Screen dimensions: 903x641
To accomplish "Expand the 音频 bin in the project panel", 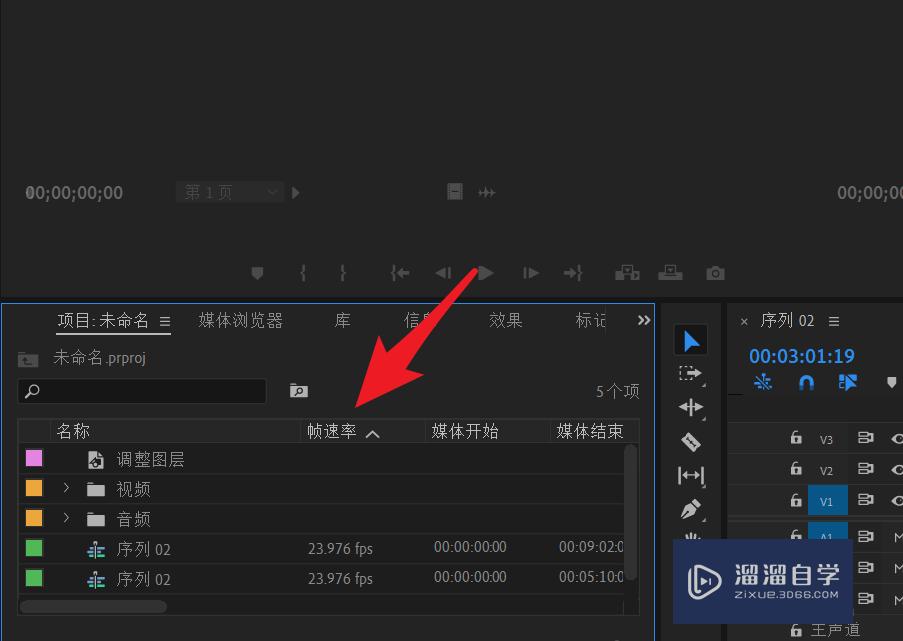I will 66,518.
